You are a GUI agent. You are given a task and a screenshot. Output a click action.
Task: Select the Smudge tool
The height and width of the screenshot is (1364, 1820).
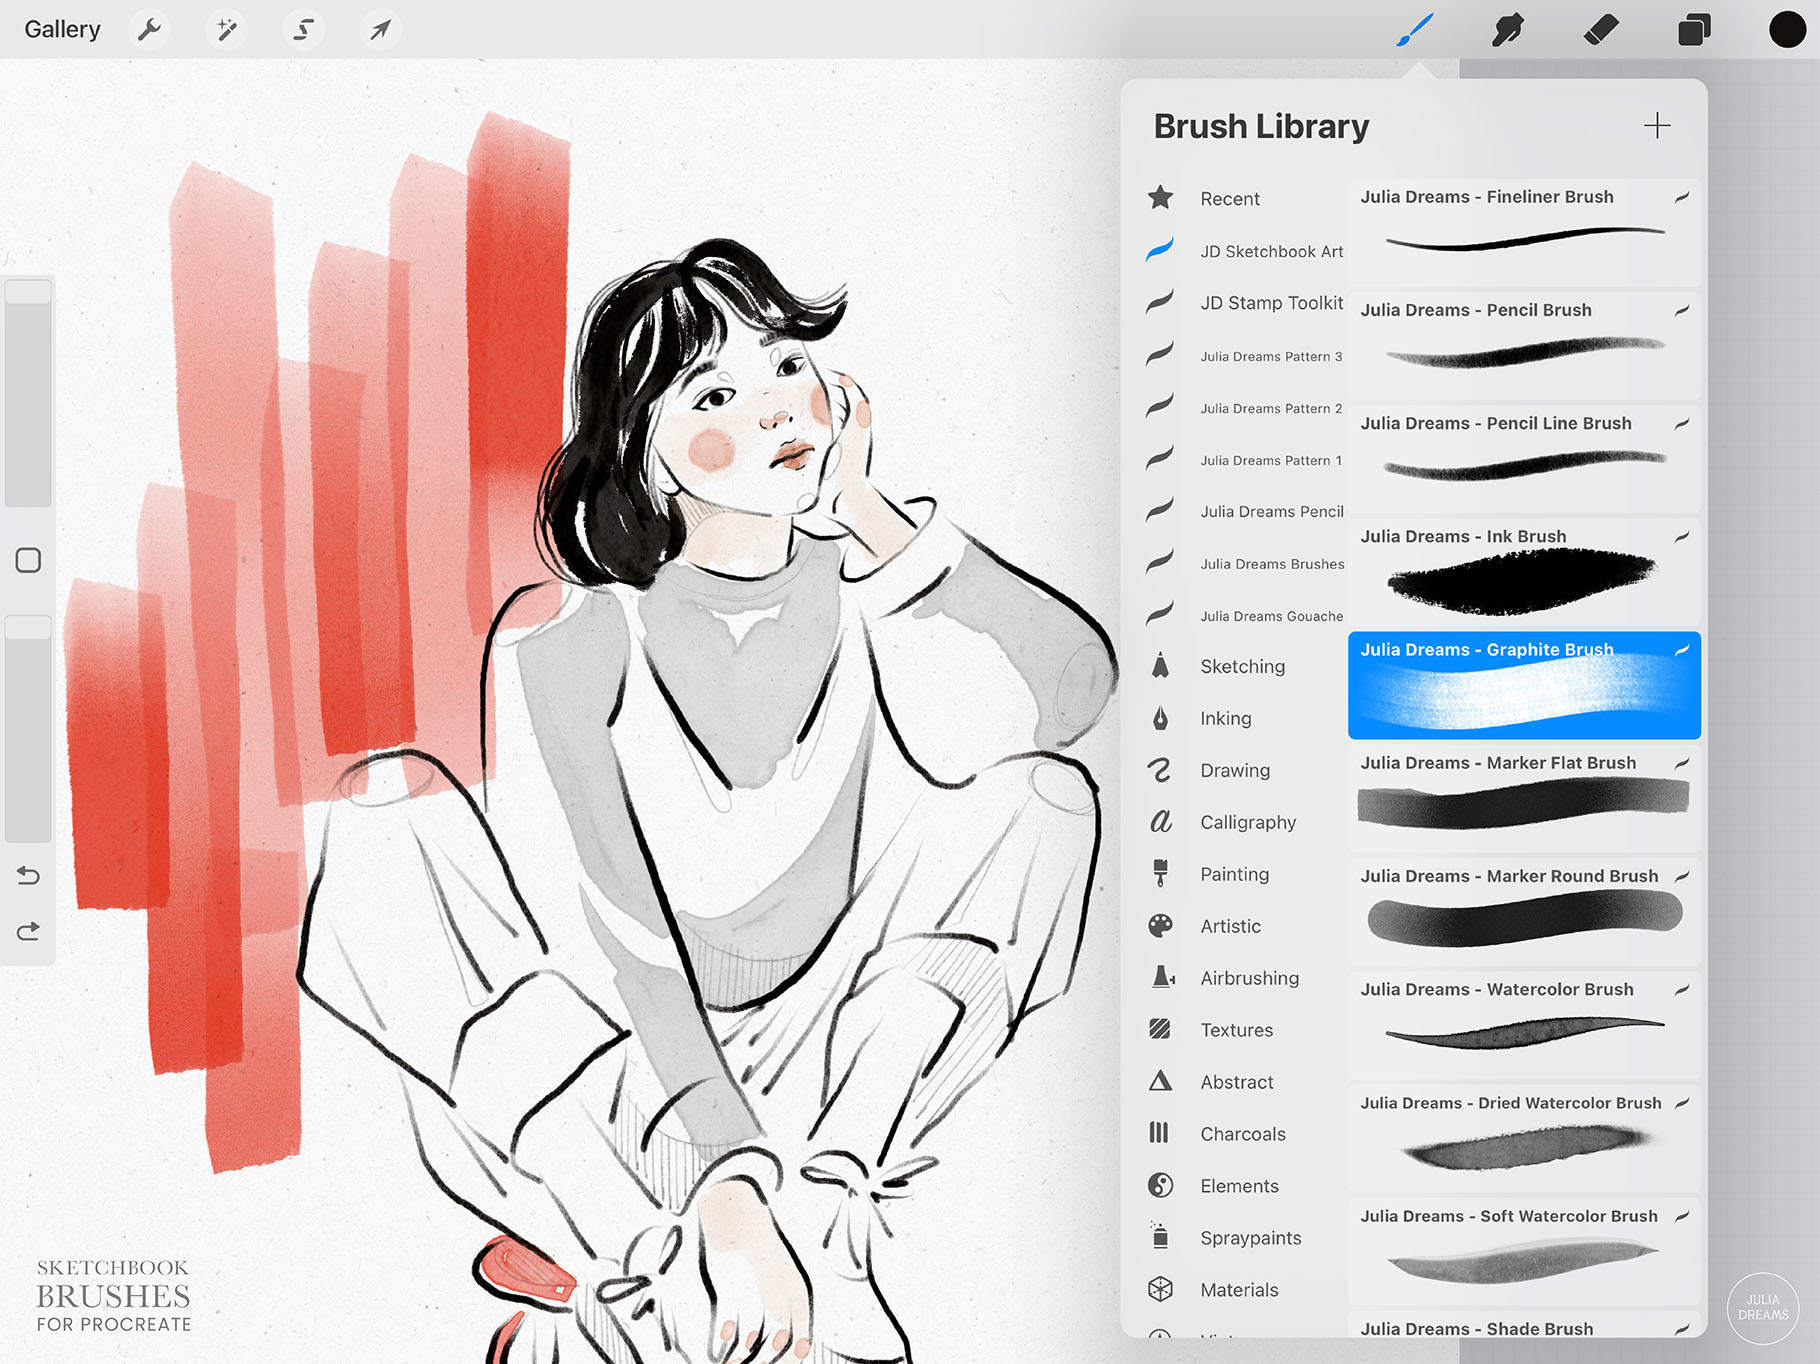[1506, 29]
